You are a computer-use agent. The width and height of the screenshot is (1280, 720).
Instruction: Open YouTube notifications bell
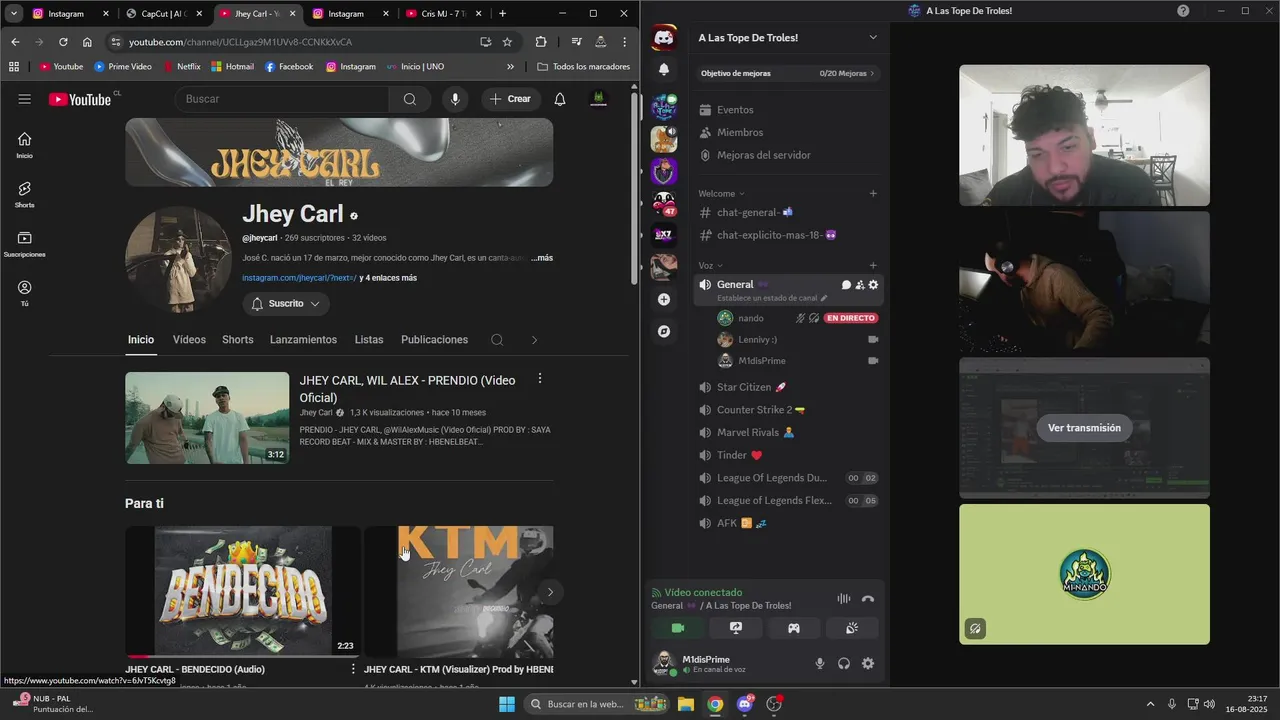[x=560, y=99]
